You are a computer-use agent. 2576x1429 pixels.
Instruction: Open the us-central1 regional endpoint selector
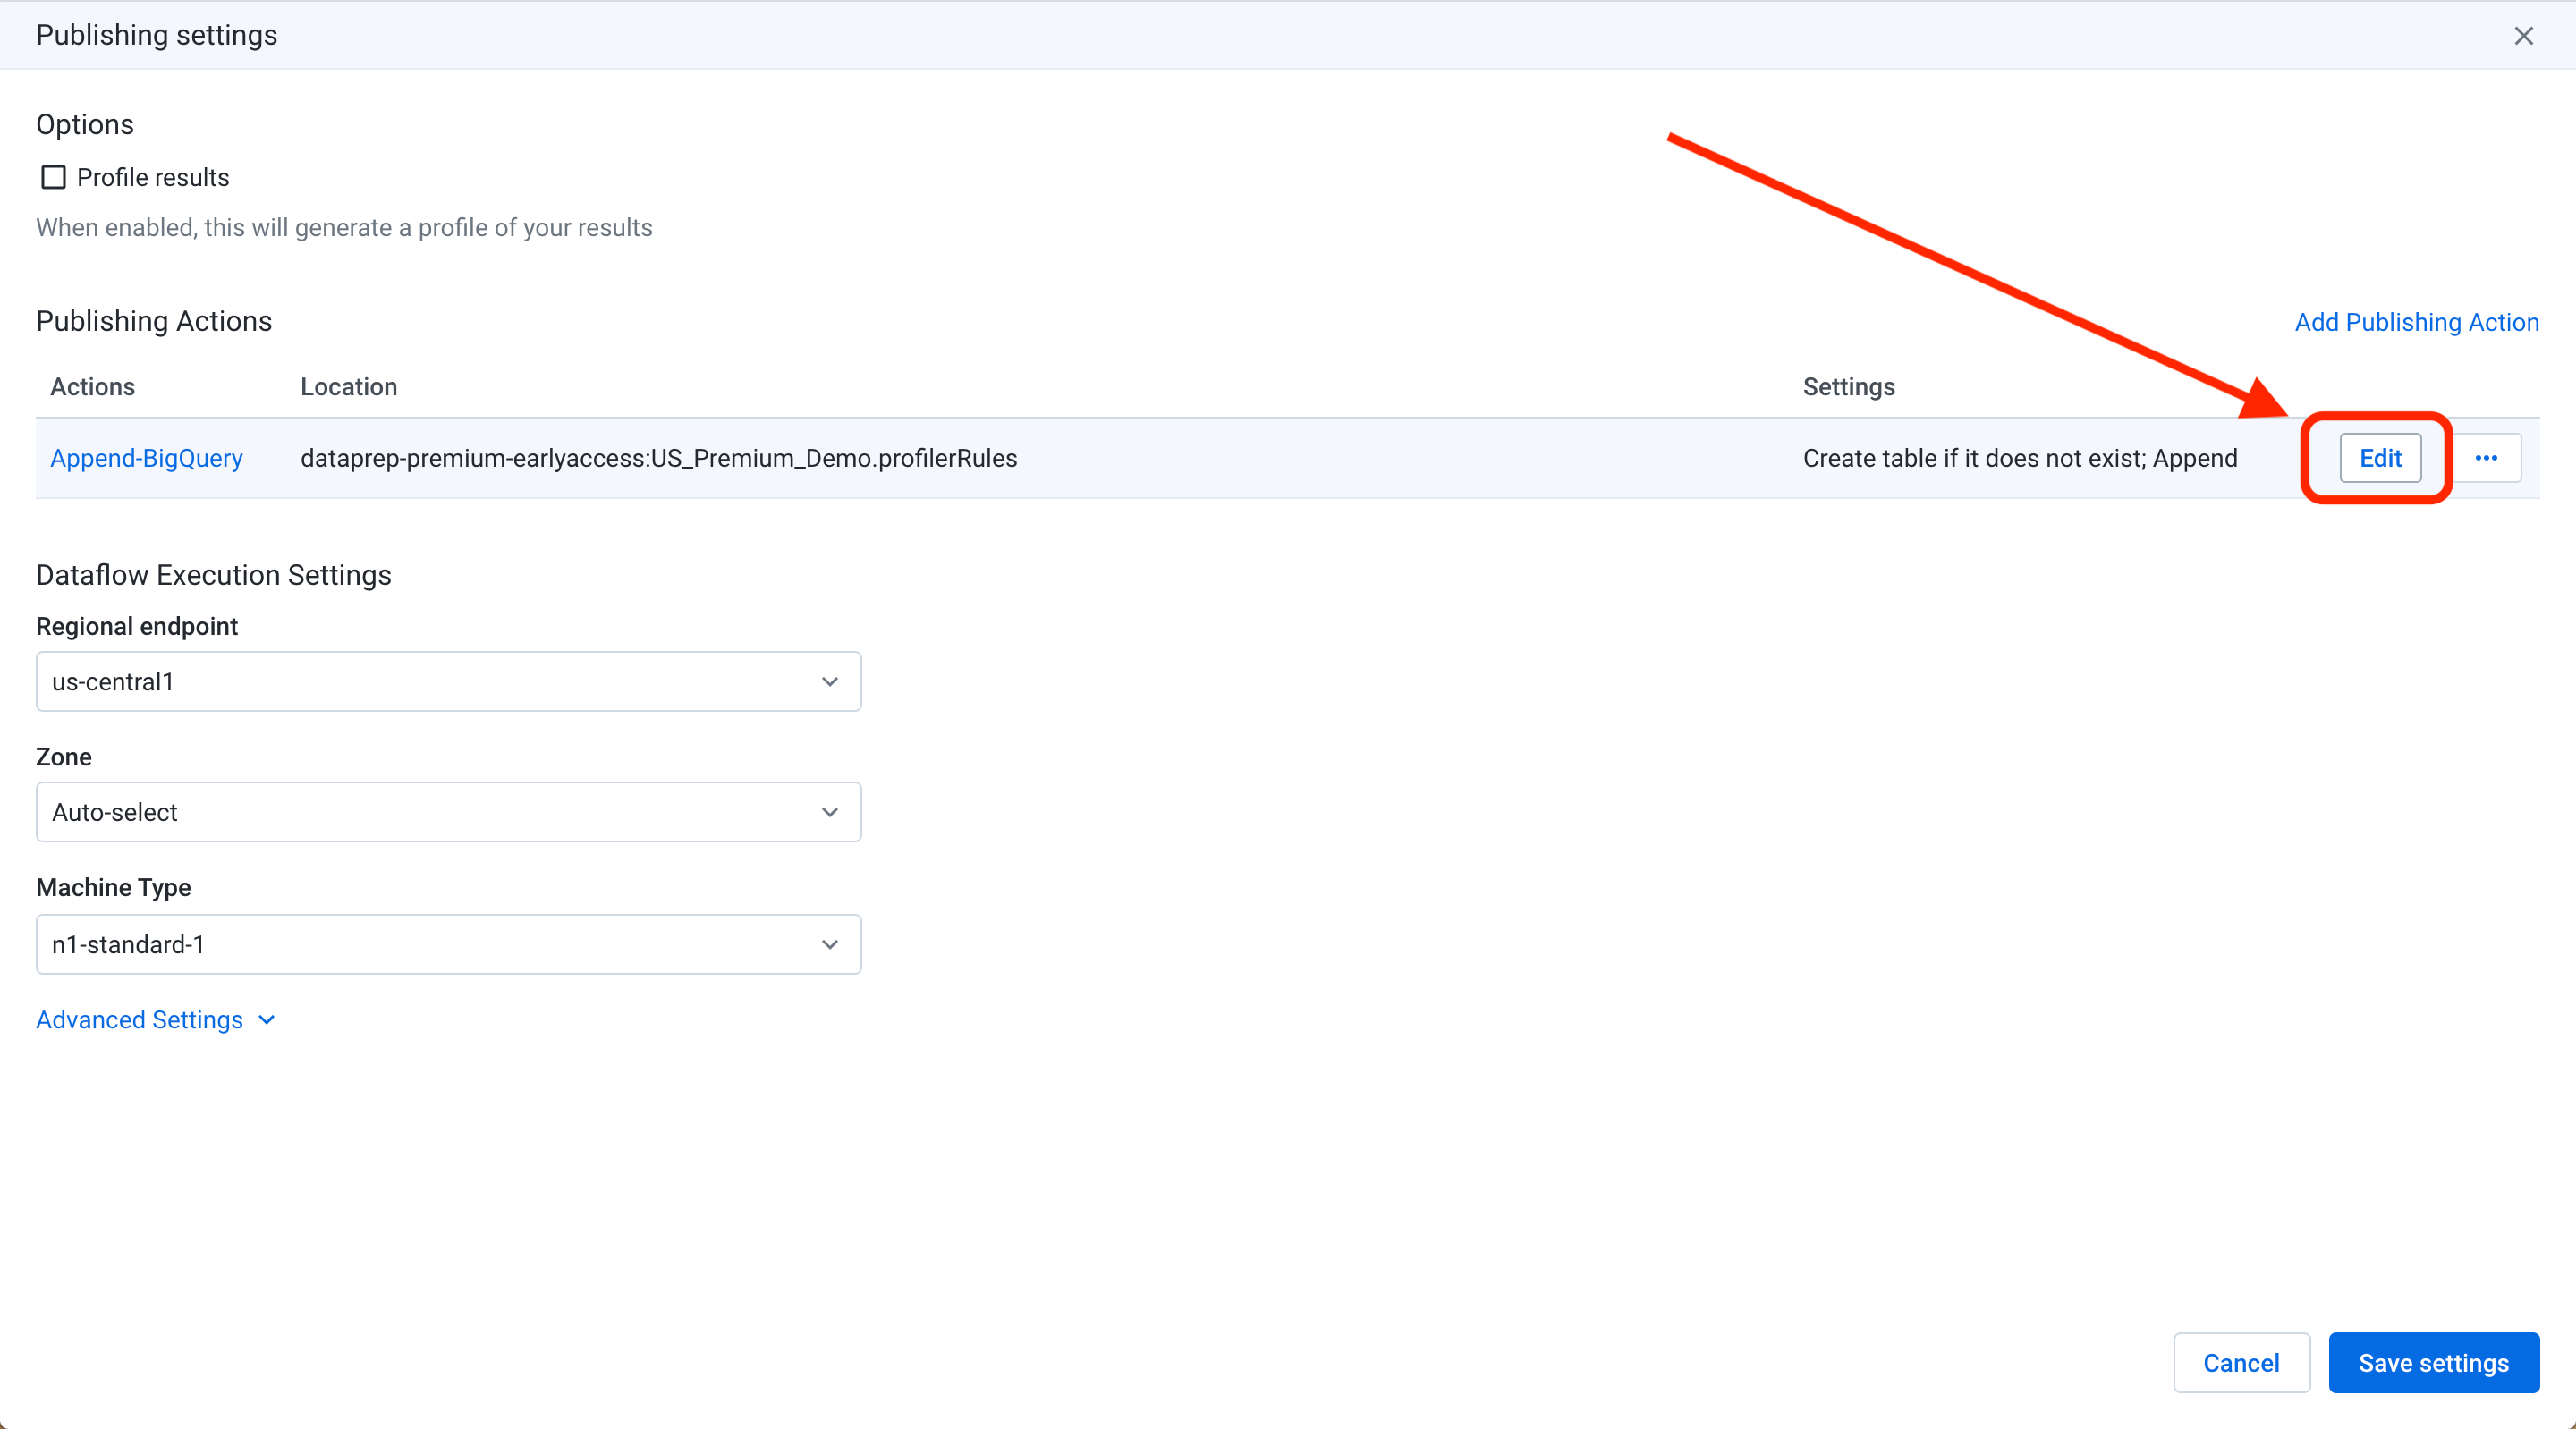[x=447, y=681]
